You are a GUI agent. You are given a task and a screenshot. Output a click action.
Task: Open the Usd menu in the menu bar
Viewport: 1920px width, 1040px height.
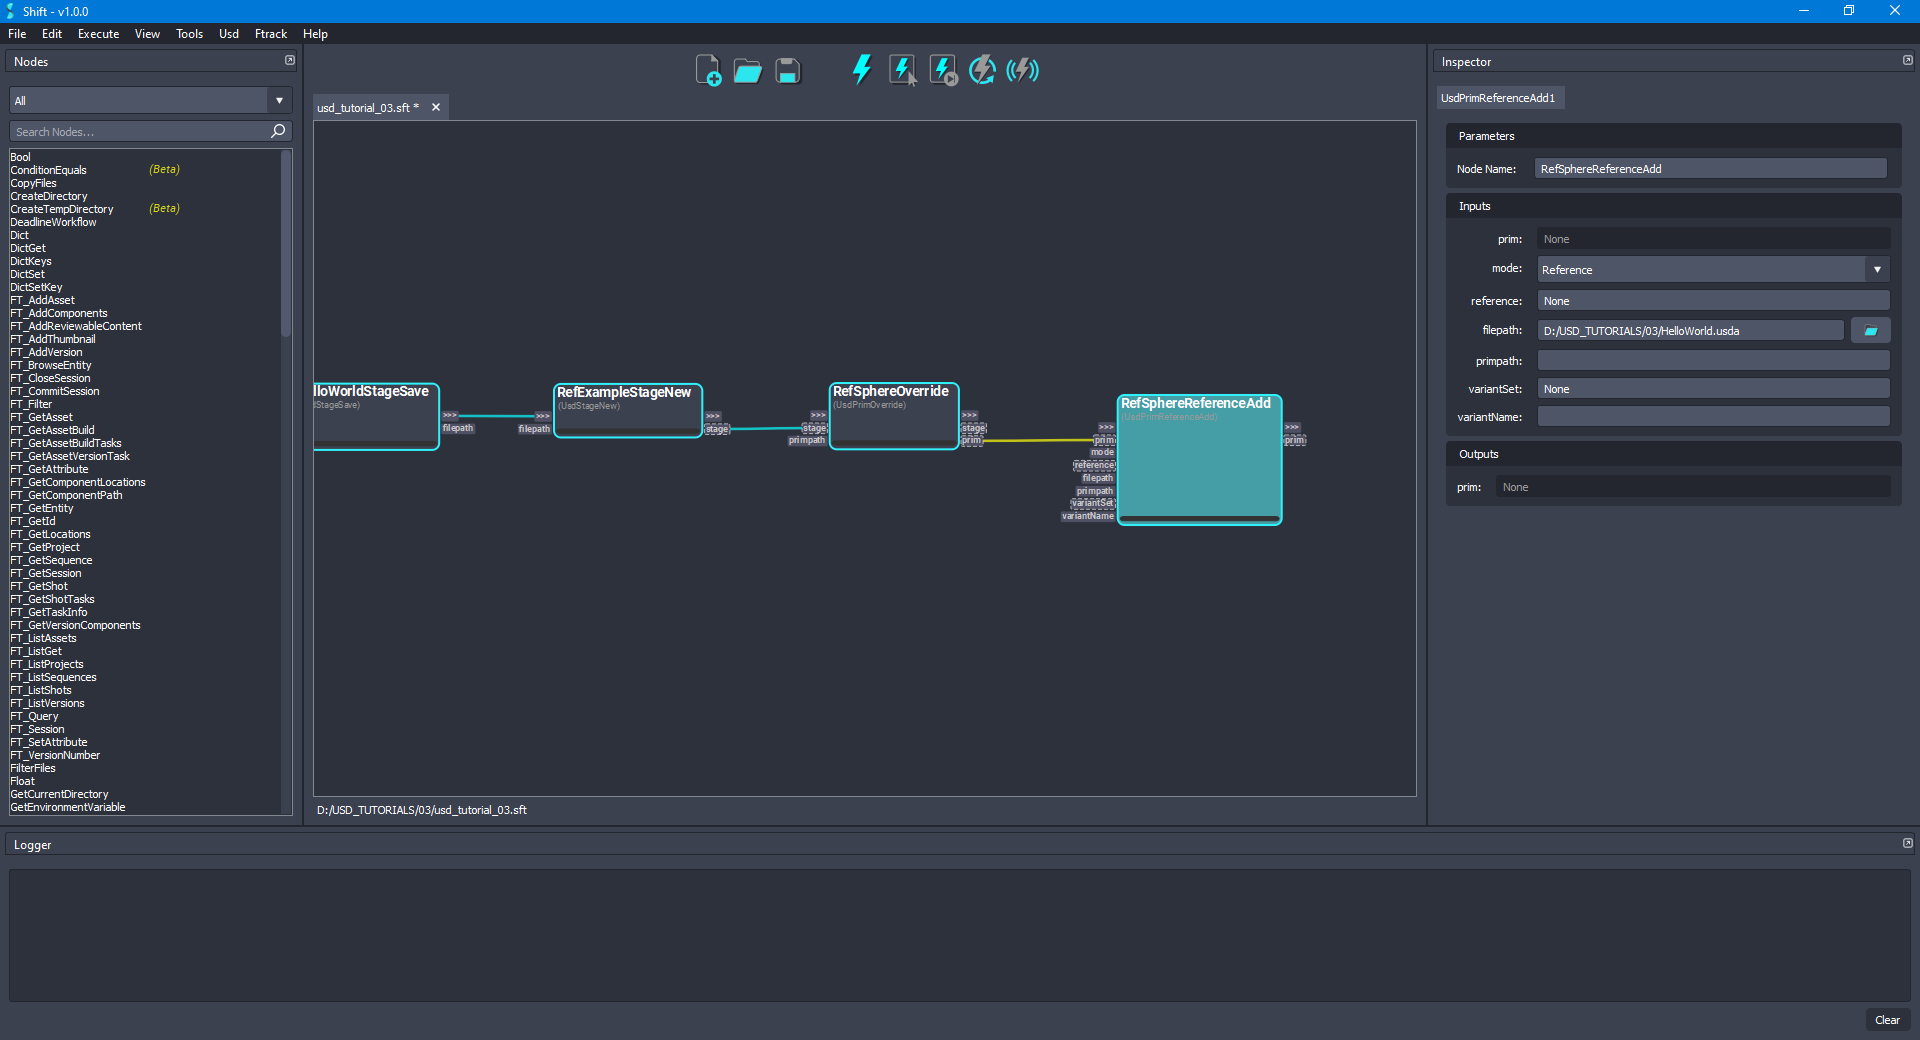228,33
